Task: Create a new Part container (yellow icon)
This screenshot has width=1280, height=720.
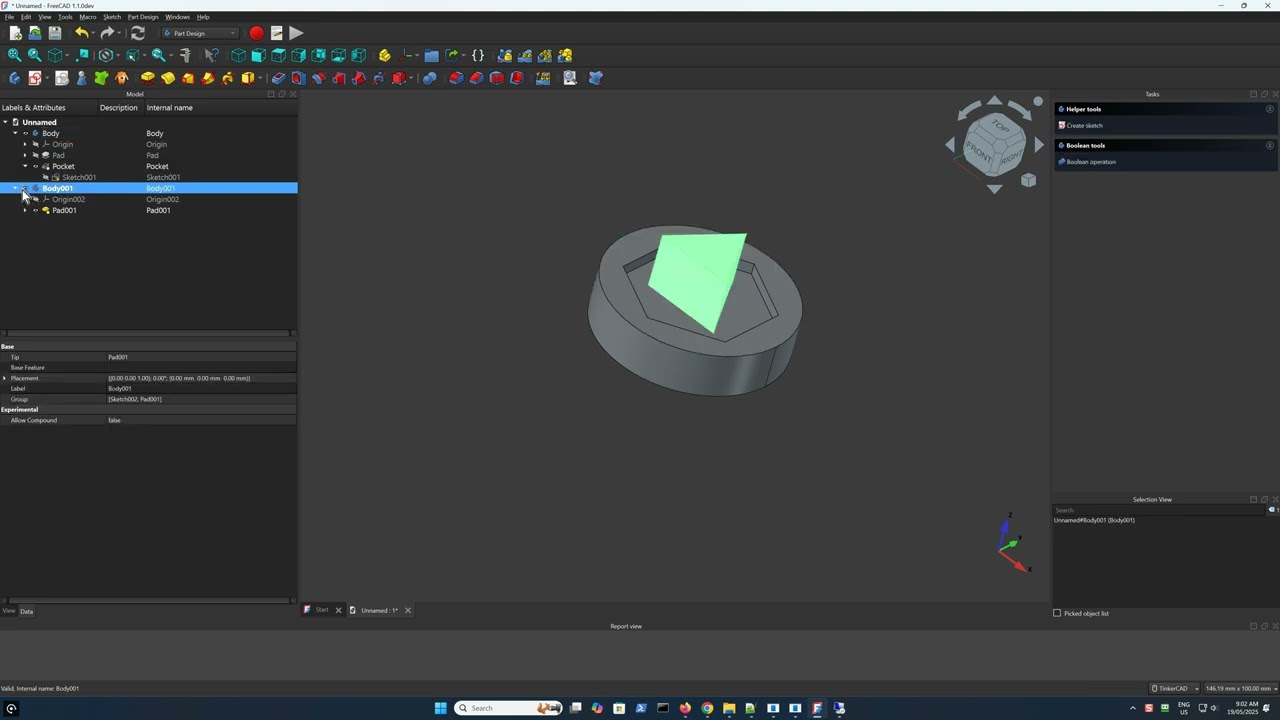Action: 384,55
